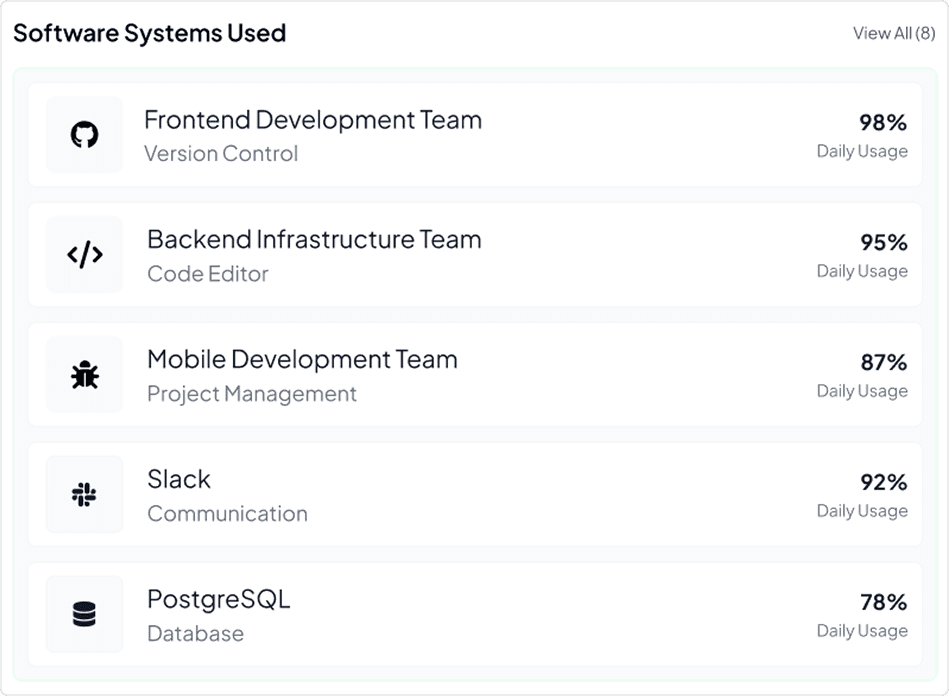This screenshot has height=696, width=949.
Task: Open the View All (8) link
Action: click(893, 33)
